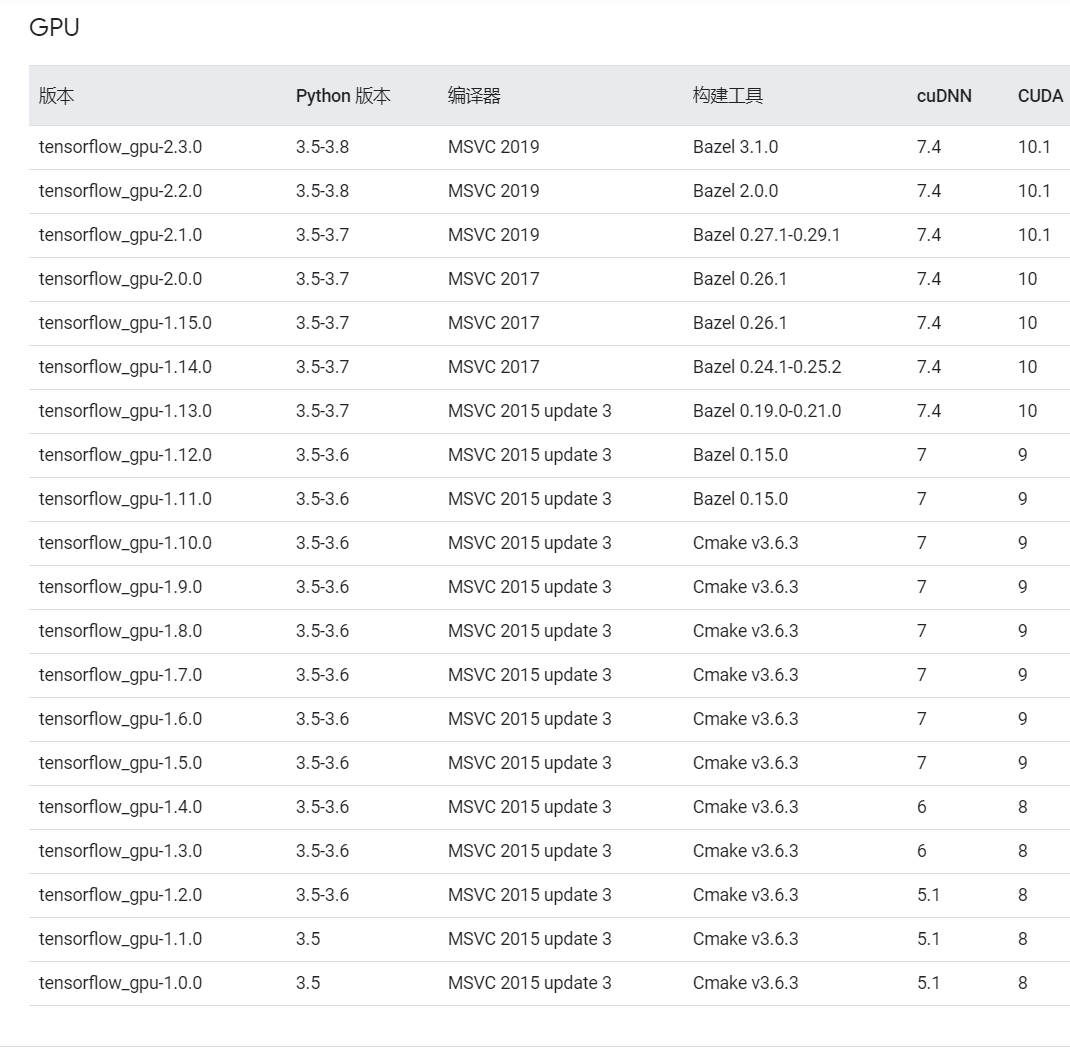The height and width of the screenshot is (1048, 1070).
Task: Click the 版本 column header
Action: coord(56,96)
